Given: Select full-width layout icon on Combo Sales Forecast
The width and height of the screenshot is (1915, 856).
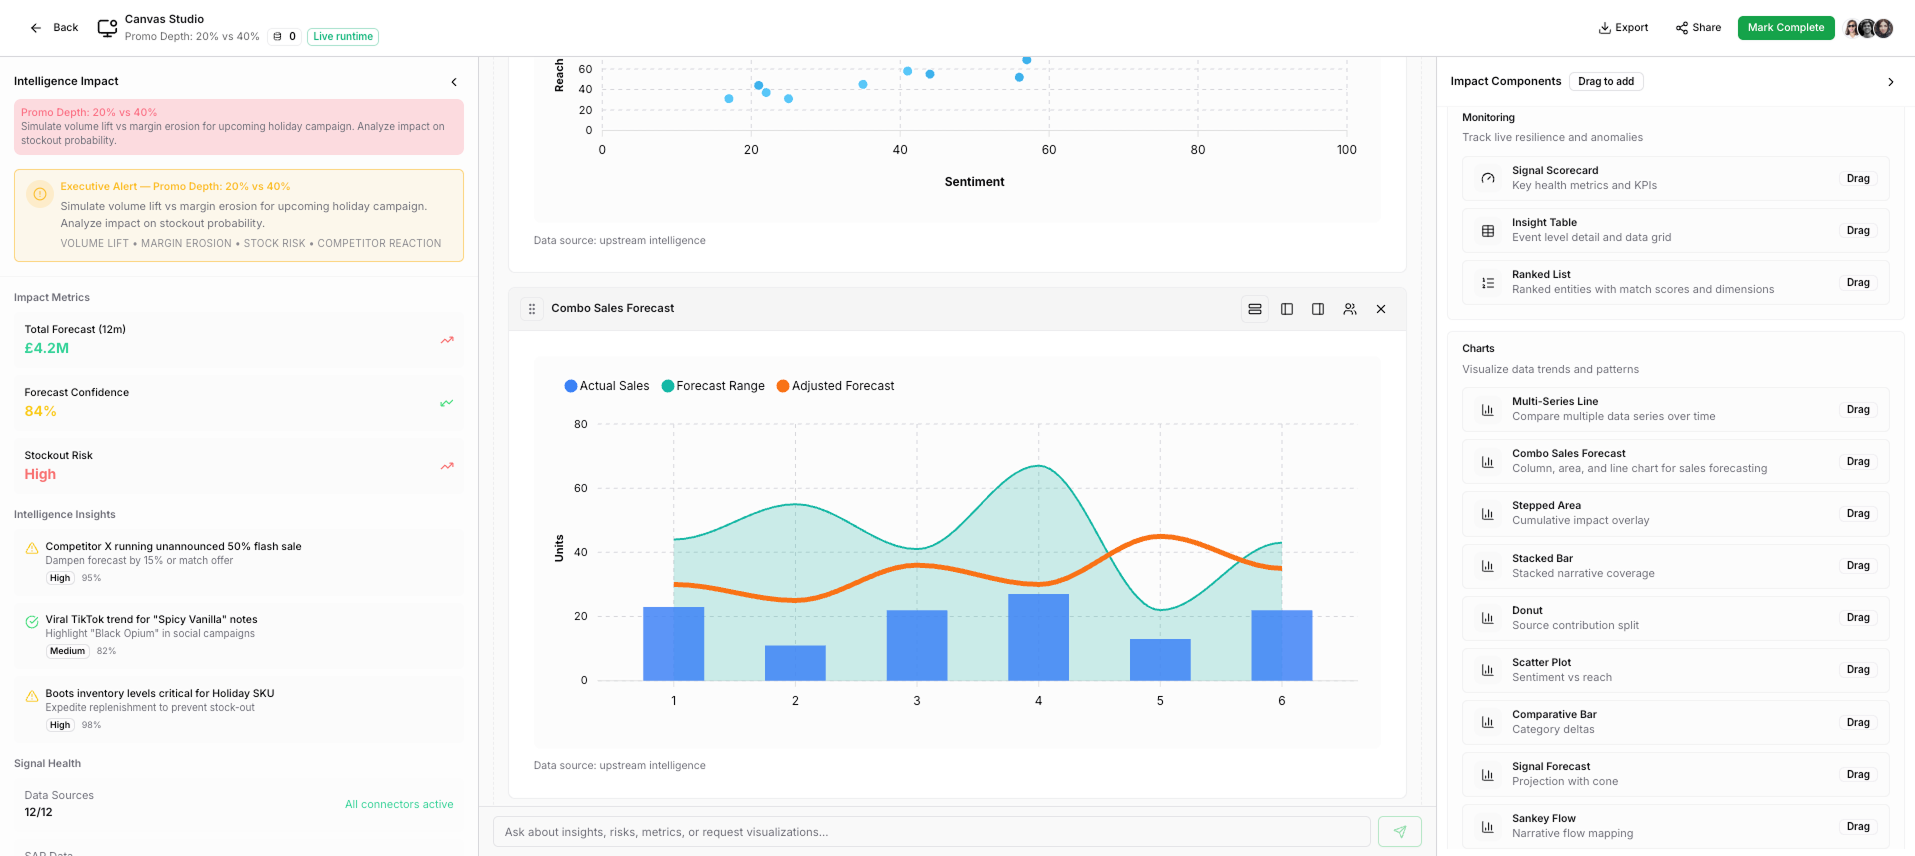Looking at the screenshot, I should click(1254, 309).
